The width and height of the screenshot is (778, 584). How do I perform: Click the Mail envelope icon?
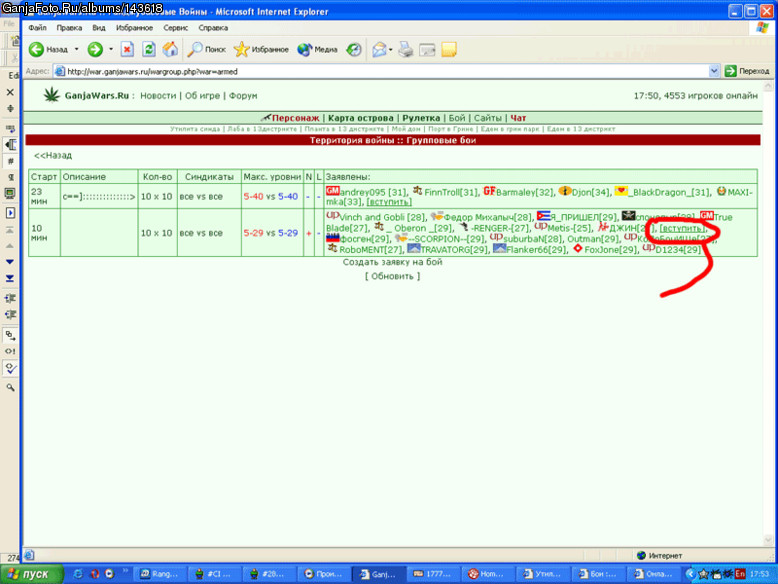379,49
